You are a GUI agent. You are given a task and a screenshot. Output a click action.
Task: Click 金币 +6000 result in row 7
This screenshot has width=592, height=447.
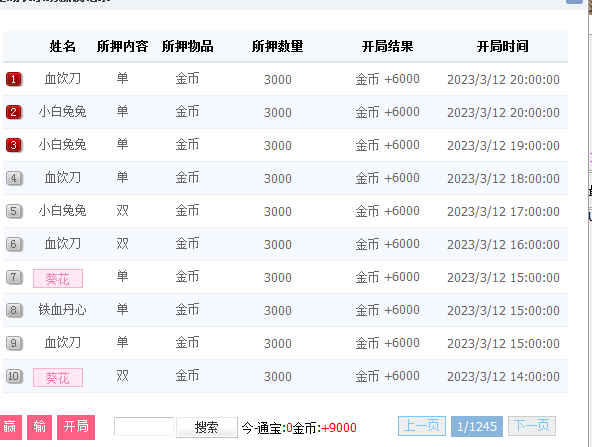coord(387,277)
